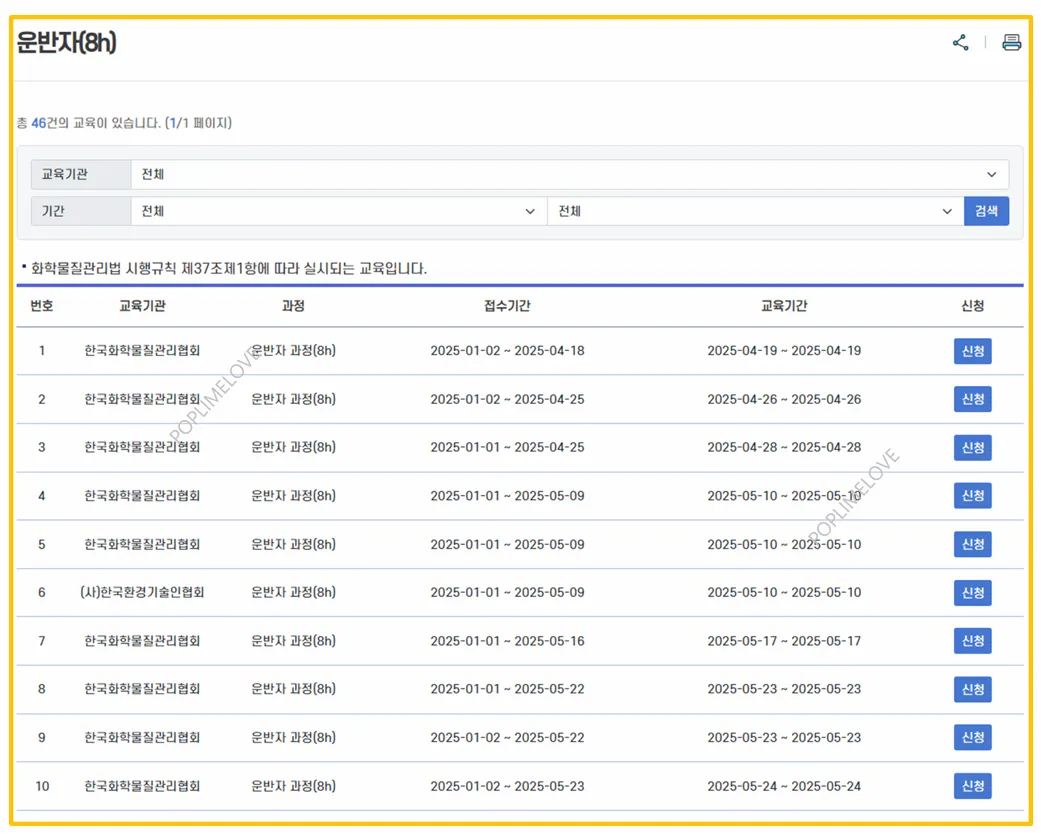Click 신청 for row 1

[973, 351]
